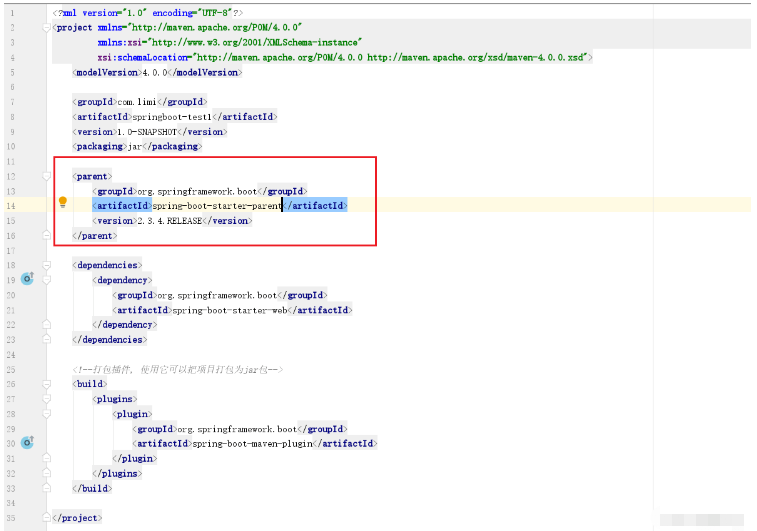Click the groupId text on line 13
757x531 pixels.
click(200, 192)
